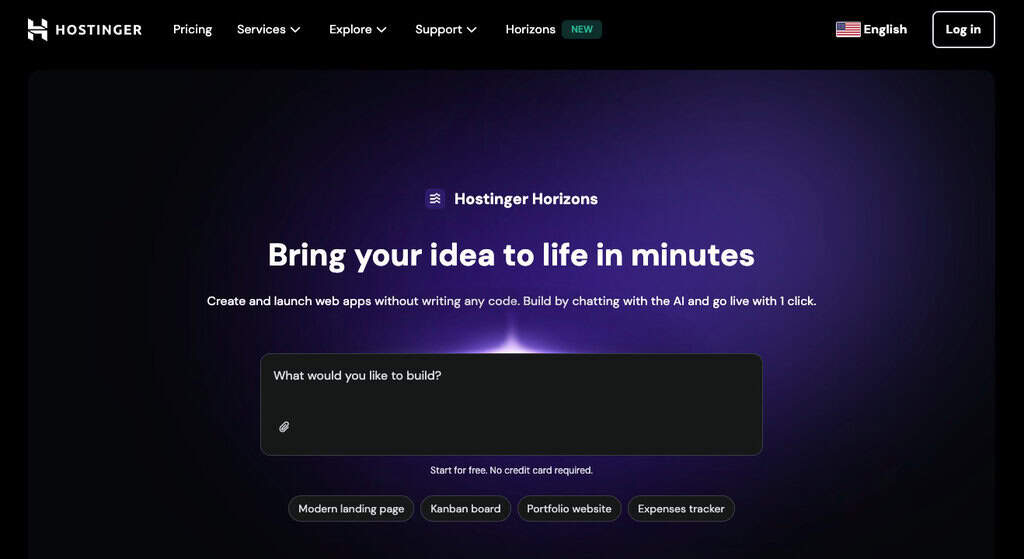Select the Portfolio website suggestion
The width and height of the screenshot is (1024, 559).
[x=569, y=509]
